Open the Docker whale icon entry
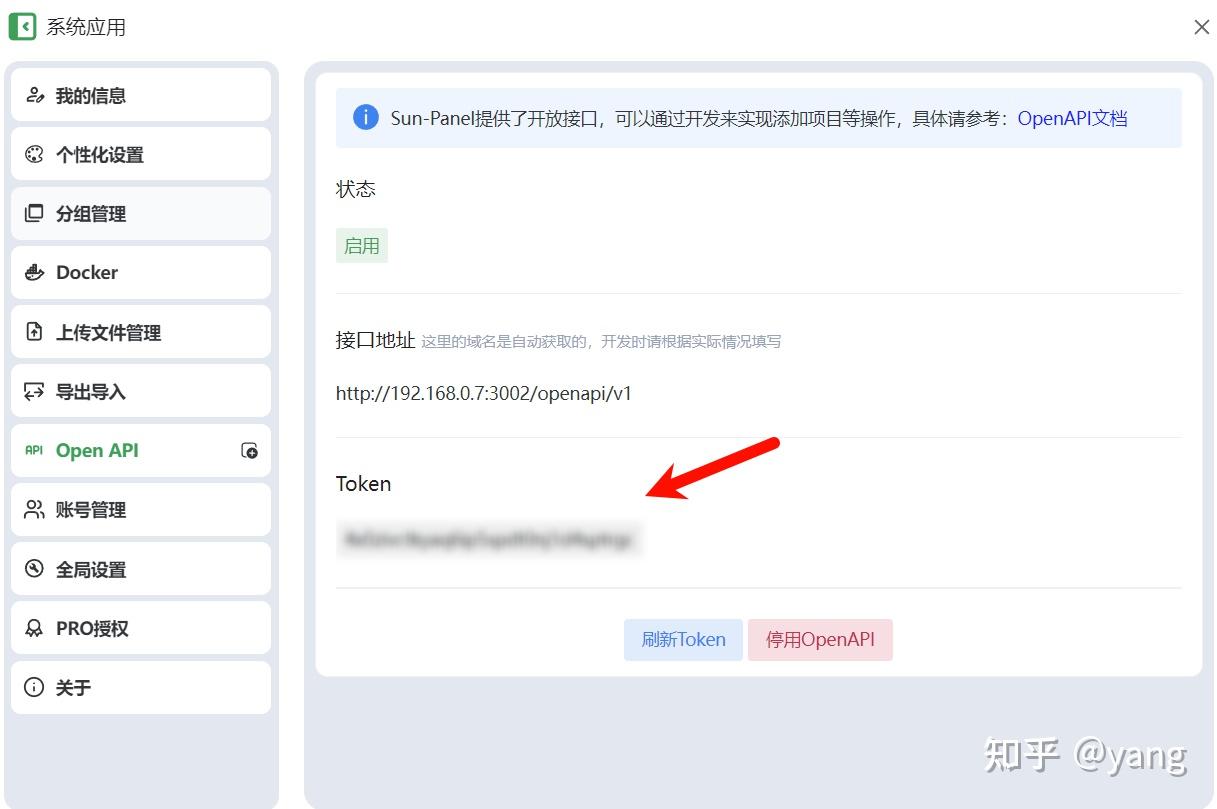This screenshot has height=809, width=1217. pos(35,272)
